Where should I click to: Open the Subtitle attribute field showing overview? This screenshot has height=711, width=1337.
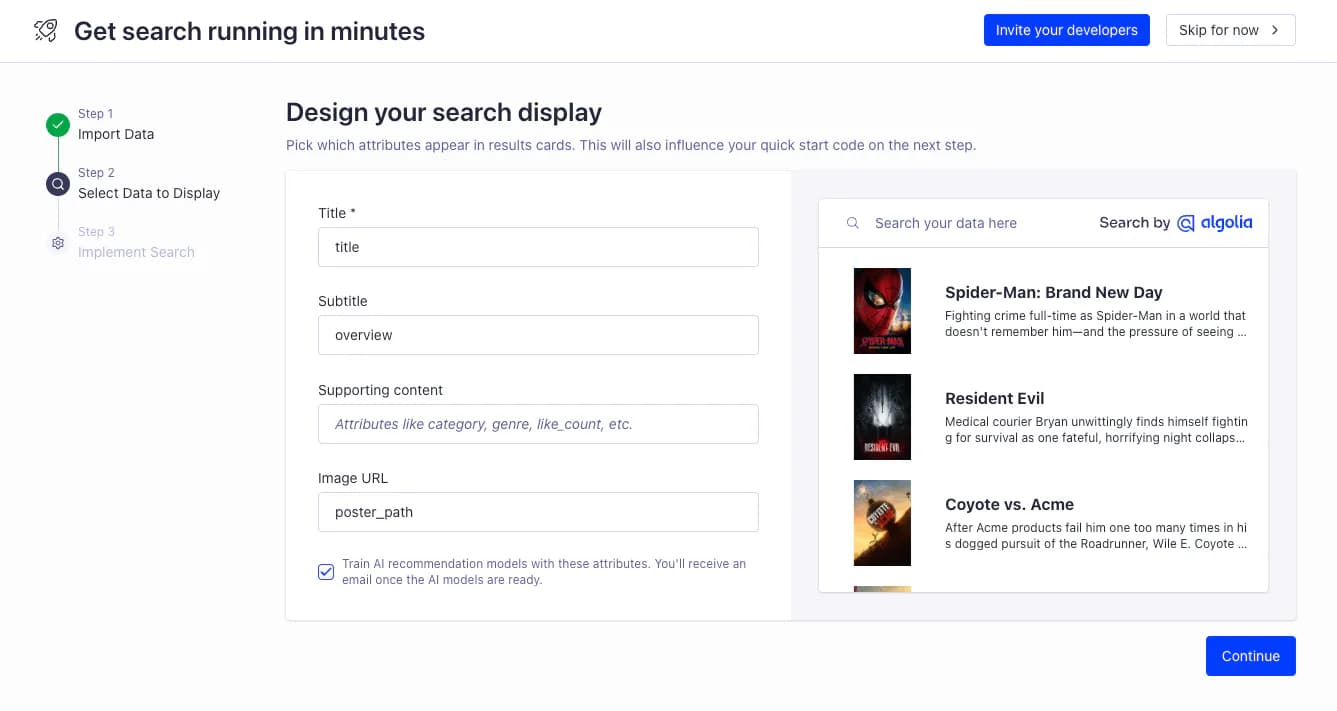(x=538, y=335)
